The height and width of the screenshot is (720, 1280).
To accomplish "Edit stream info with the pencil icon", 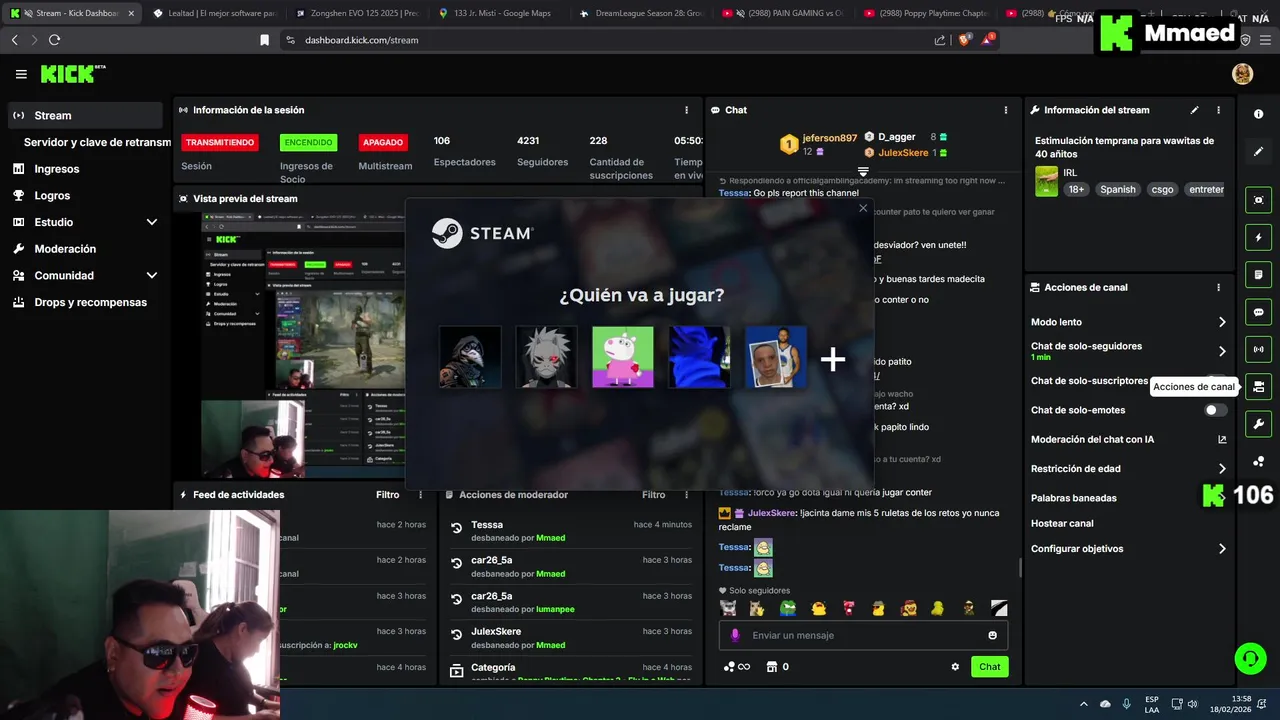I will tap(1194, 110).
